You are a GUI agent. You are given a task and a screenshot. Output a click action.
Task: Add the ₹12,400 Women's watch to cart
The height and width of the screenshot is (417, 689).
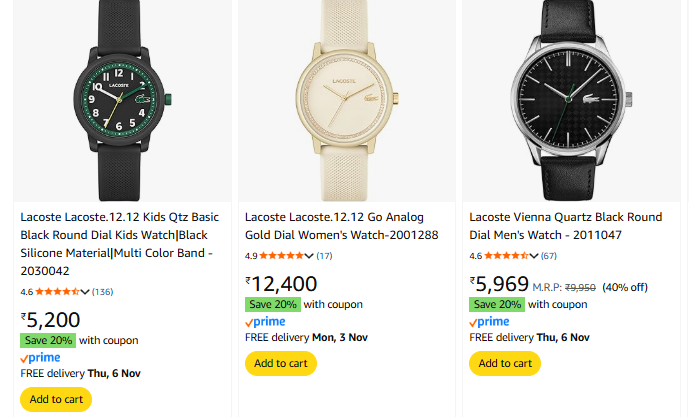pos(280,363)
